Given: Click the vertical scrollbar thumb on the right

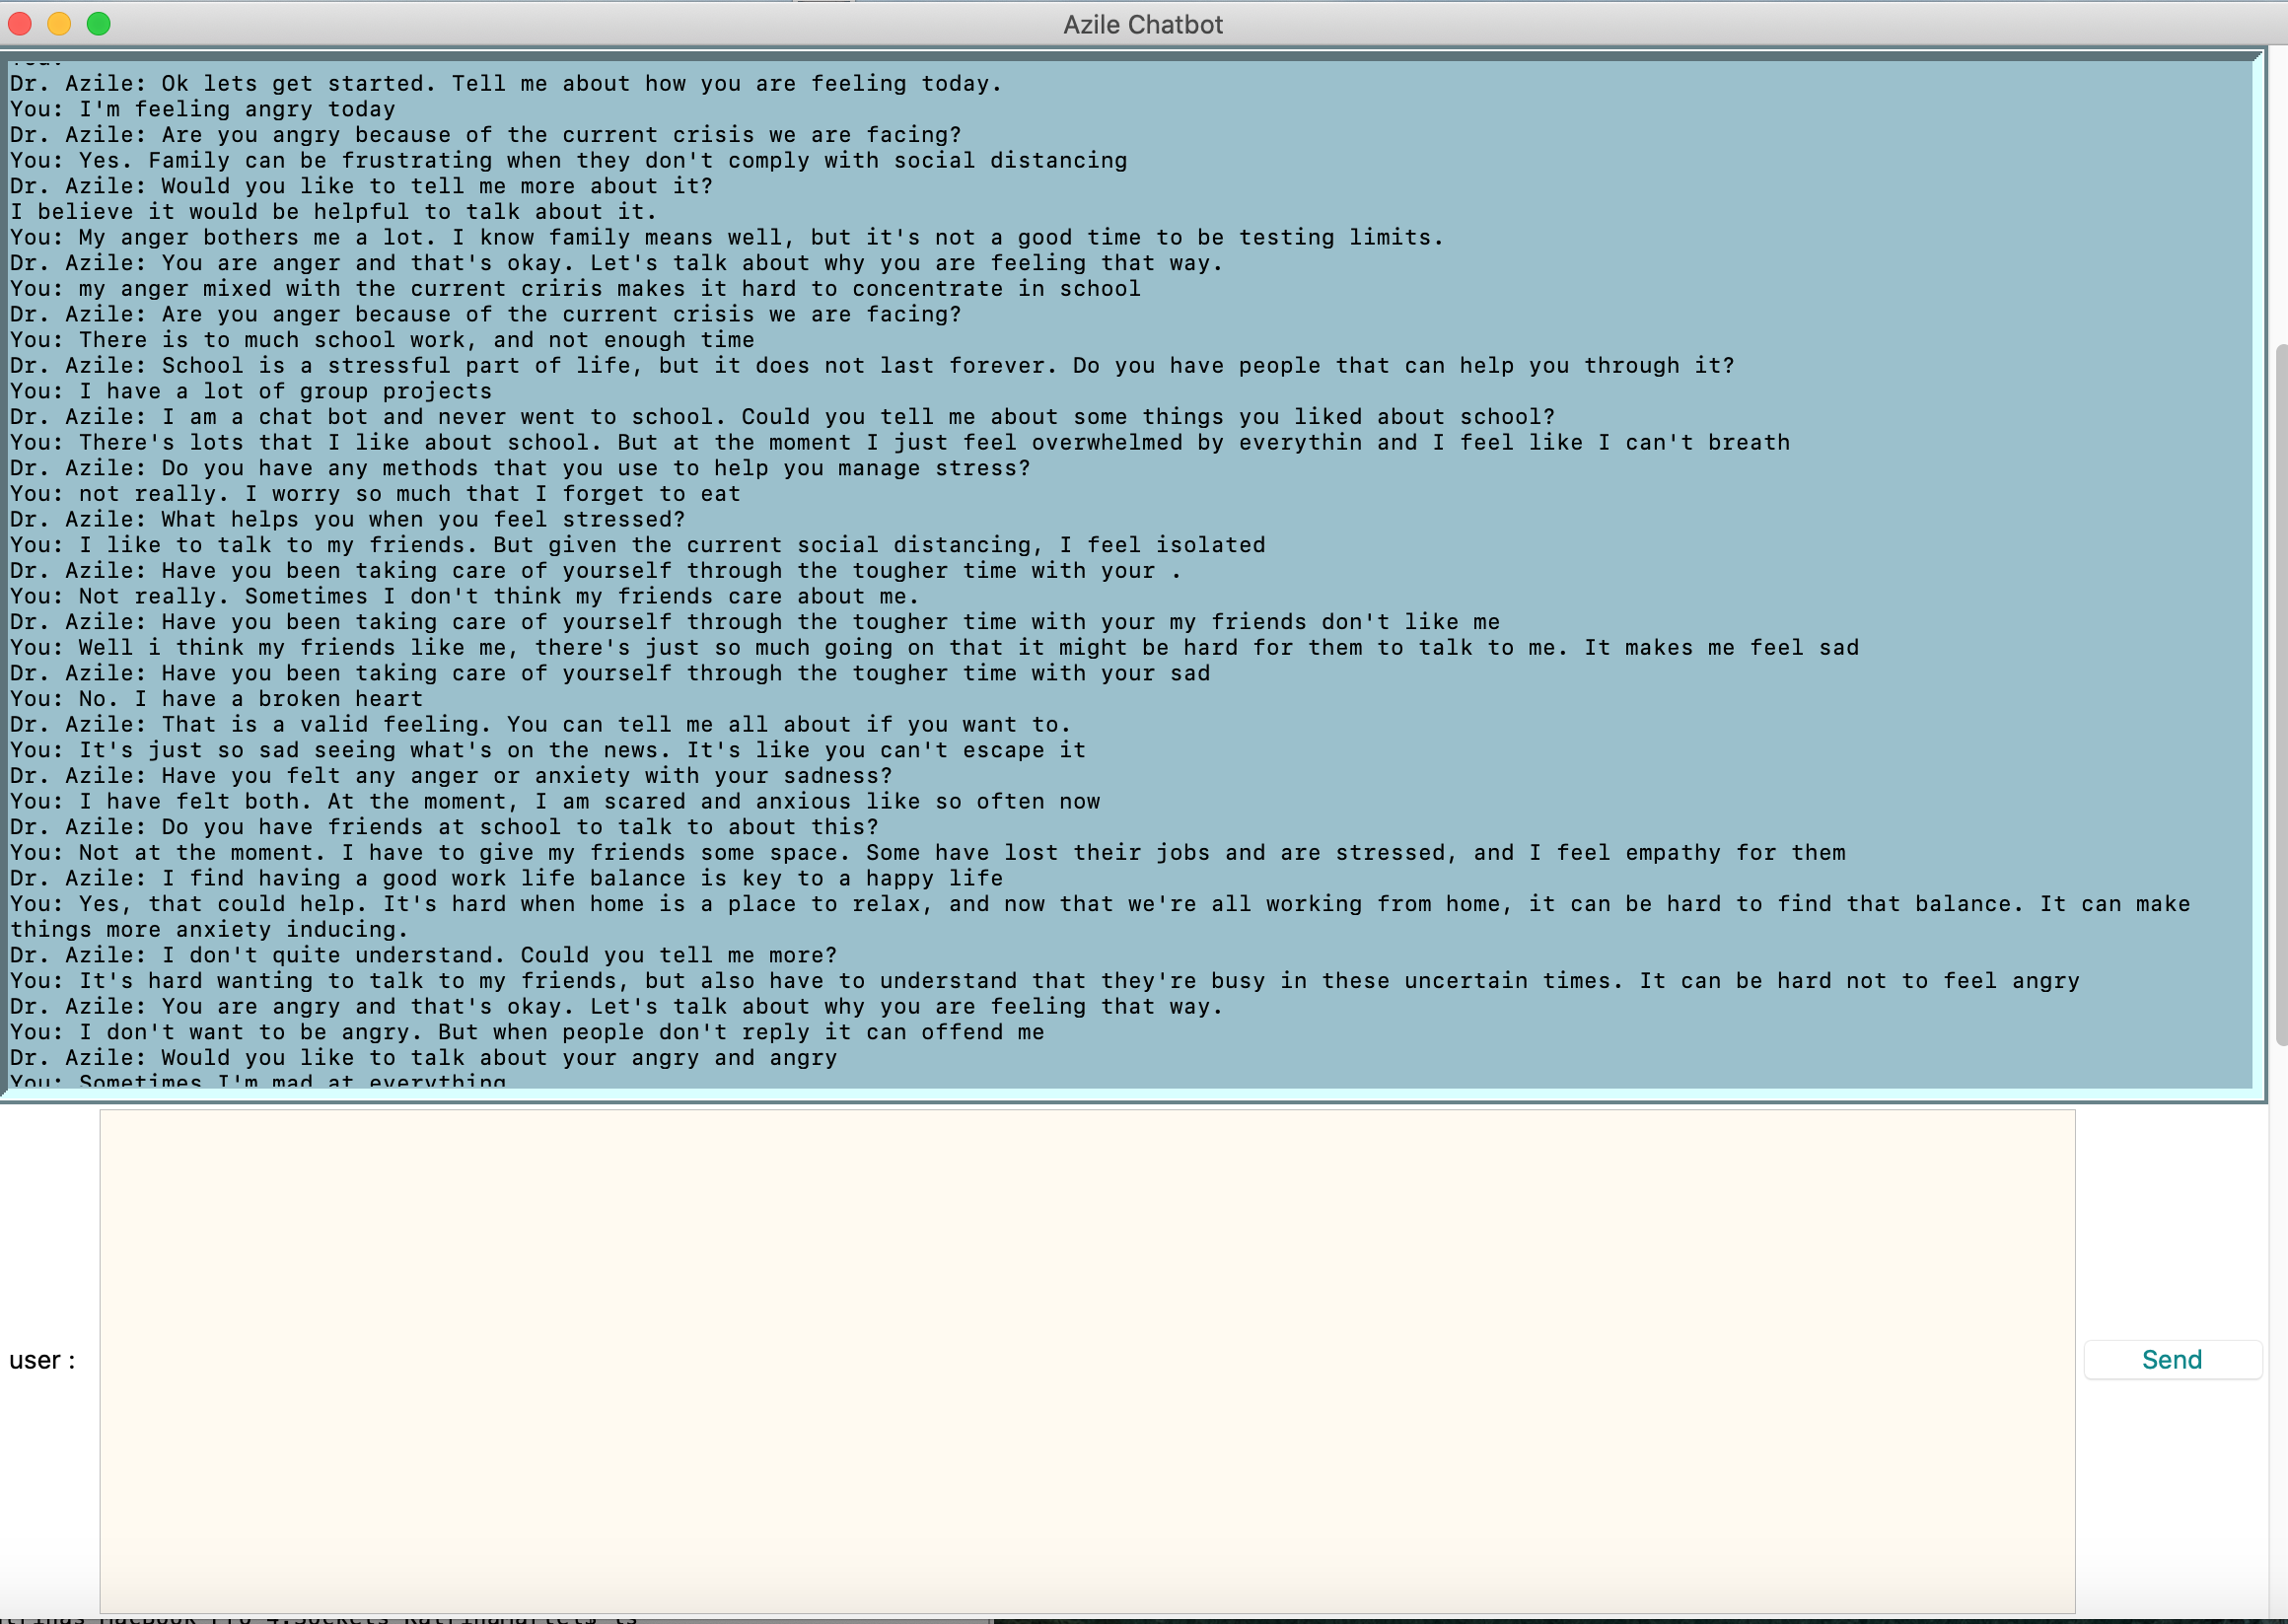Looking at the screenshot, I should click(2280, 694).
